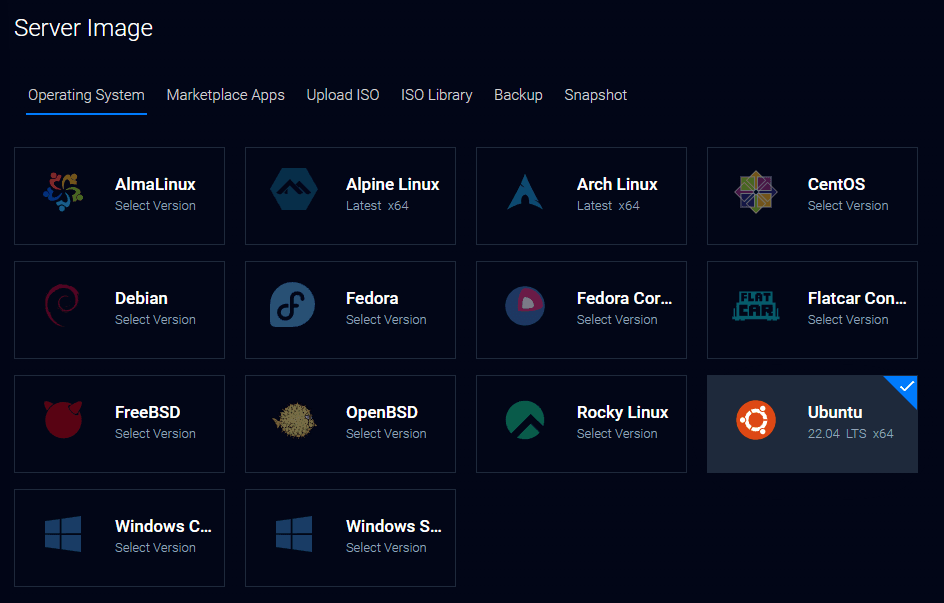
Task: Click the Flatcar Container logo
Action: pyautogui.click(x=755, y=306)
